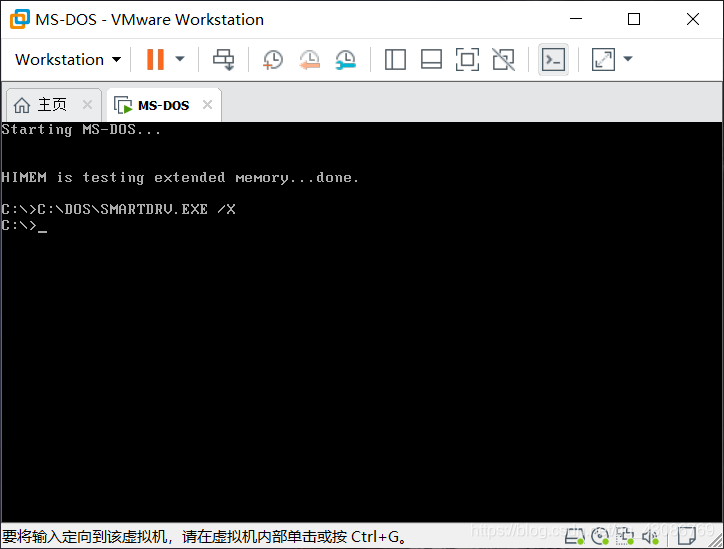This screenshot has height=549, width=724.
Task: Open the Workstation menu
Action: coord(68,60)
